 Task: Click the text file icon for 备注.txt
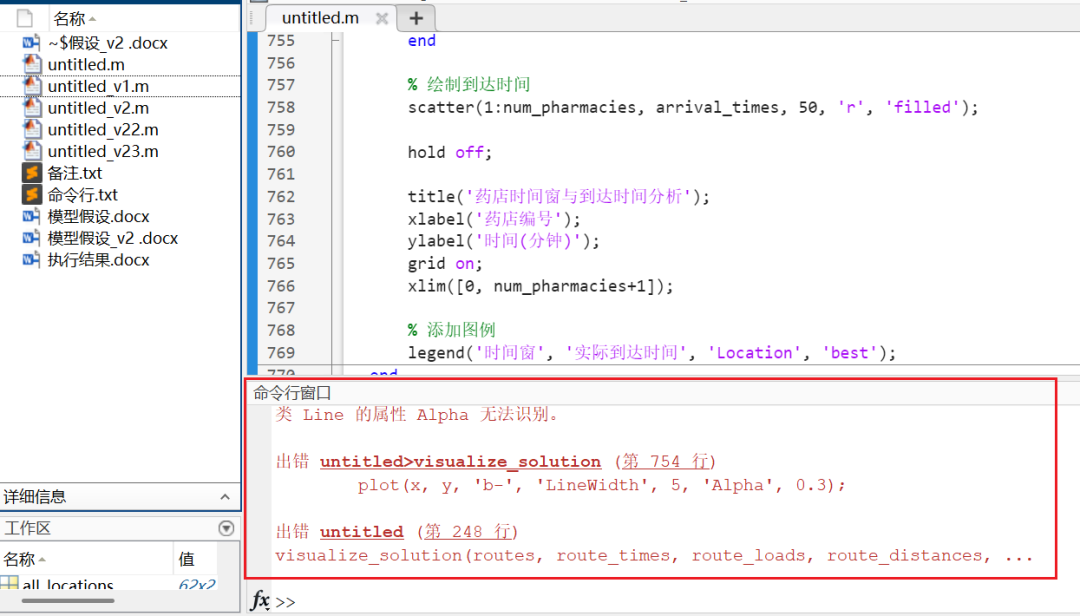[x=31, y=173]
